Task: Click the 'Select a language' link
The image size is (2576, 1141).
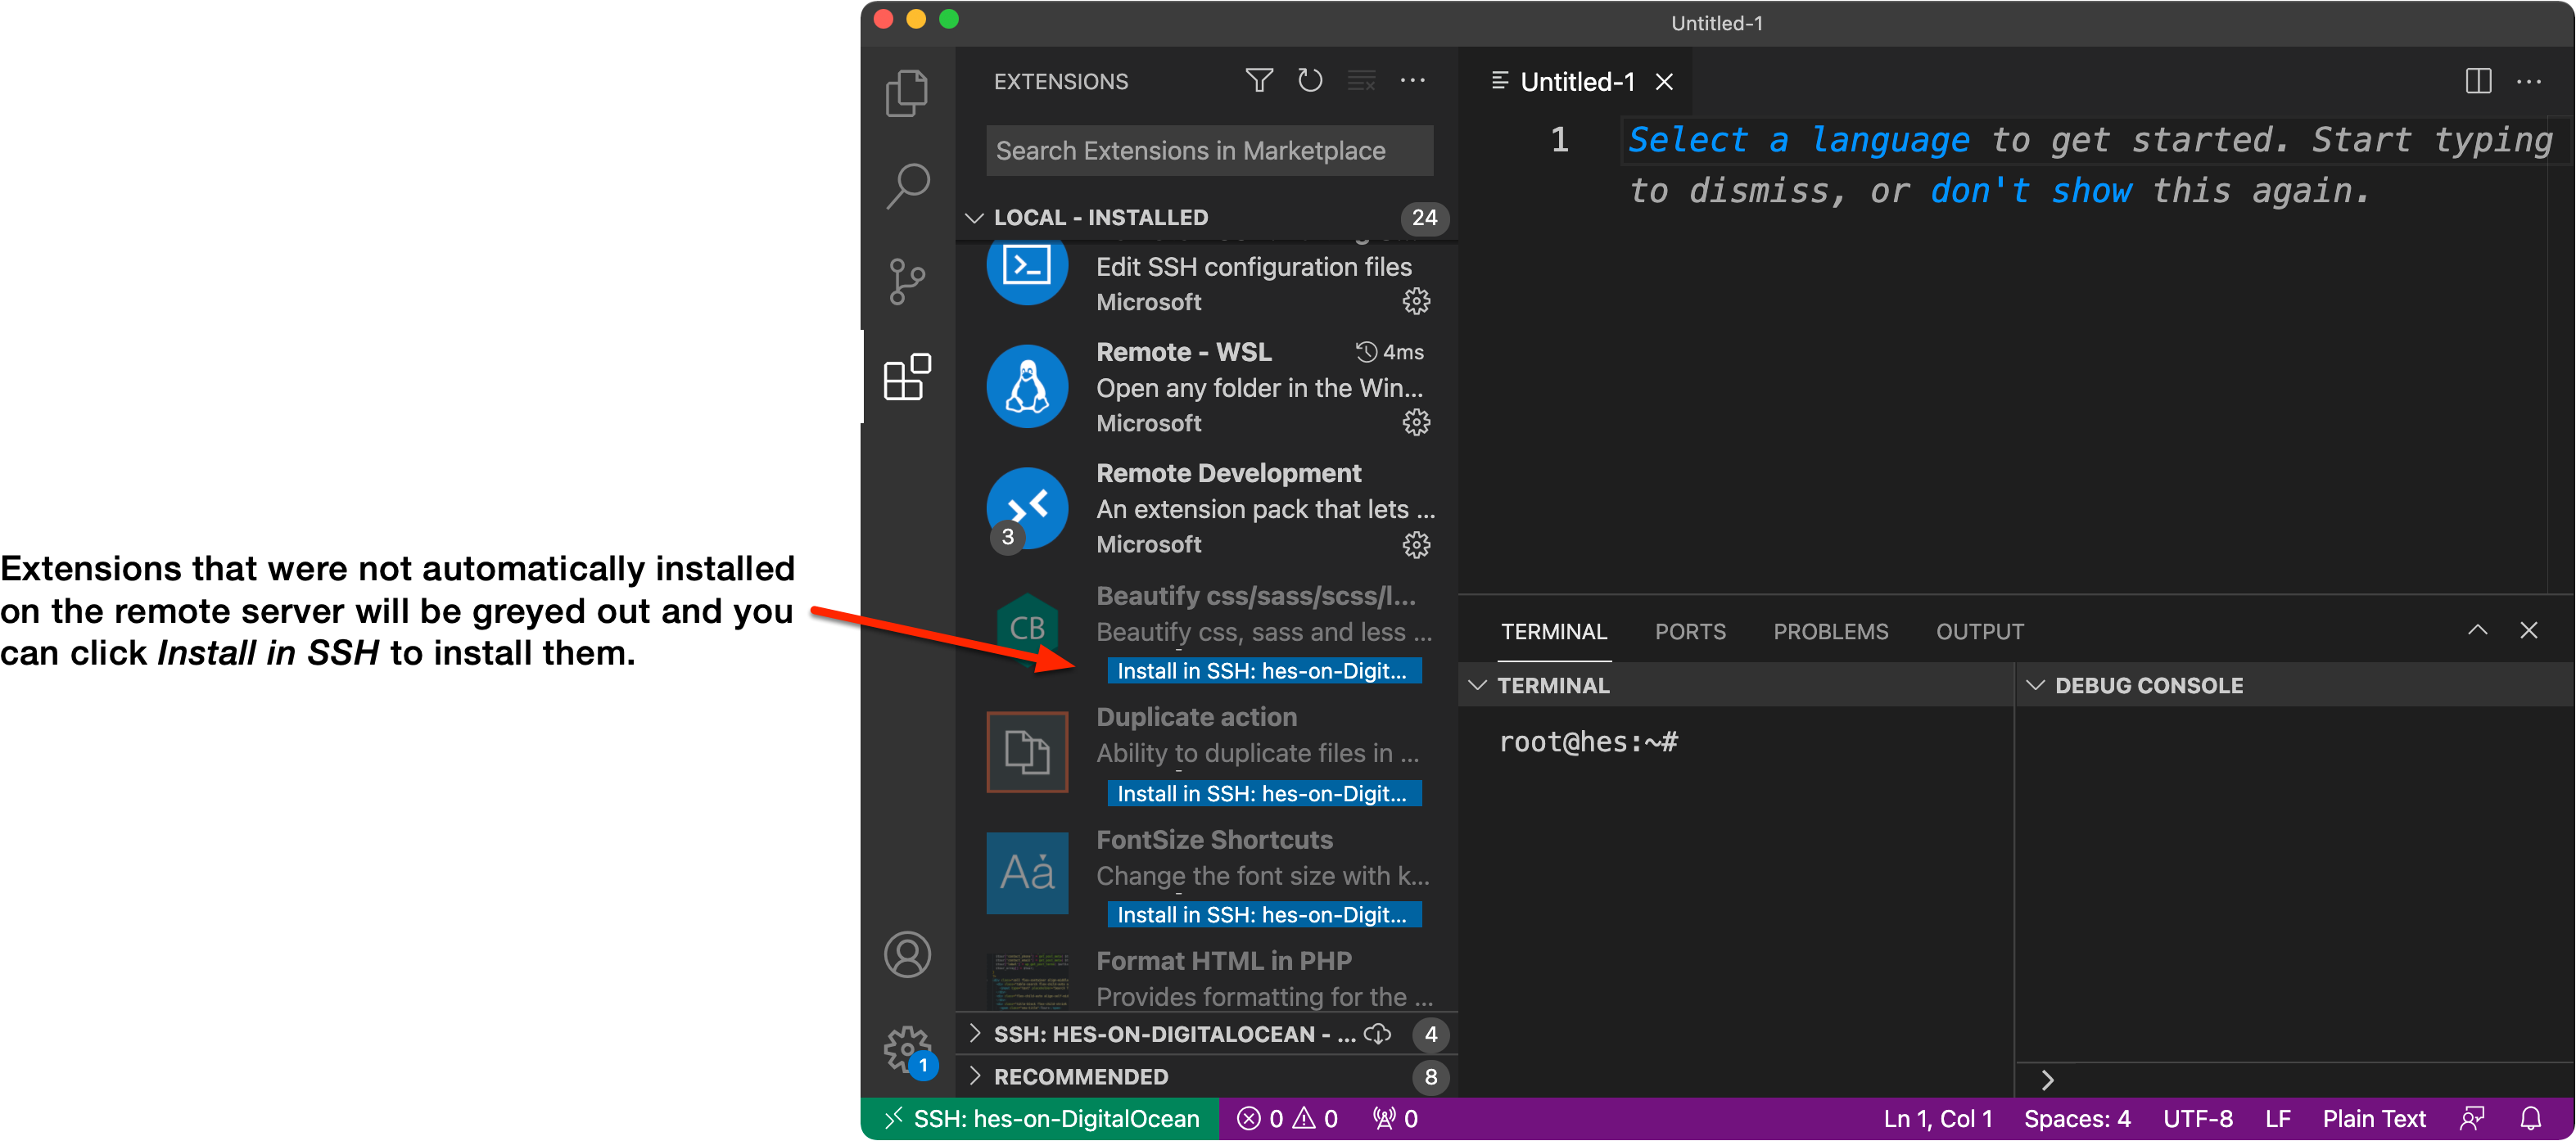Action: click(1798, 139)
